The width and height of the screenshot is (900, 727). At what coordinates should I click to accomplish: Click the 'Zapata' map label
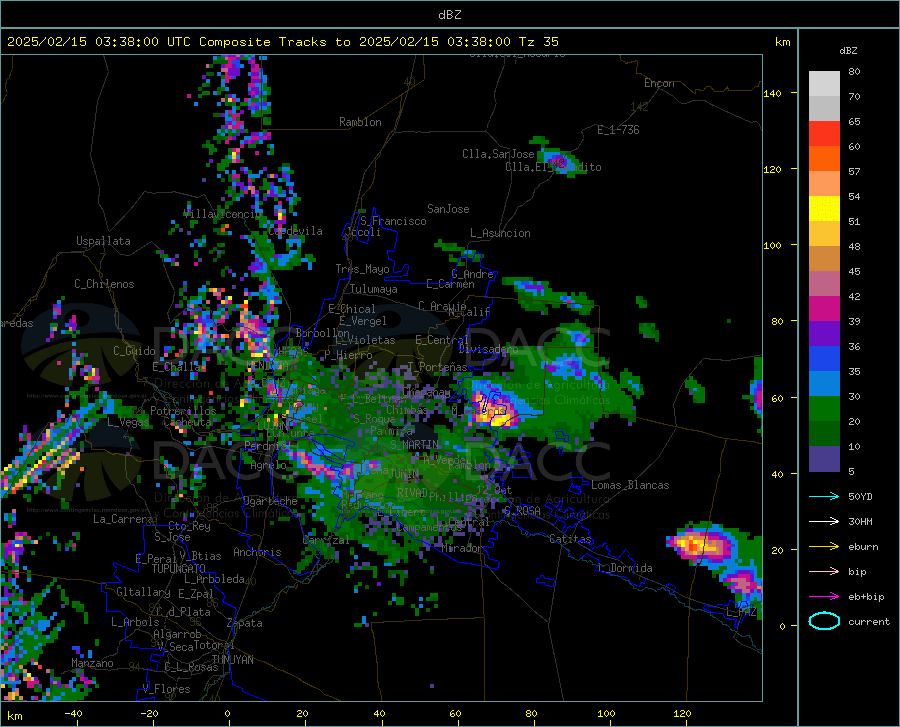[245, 623]
